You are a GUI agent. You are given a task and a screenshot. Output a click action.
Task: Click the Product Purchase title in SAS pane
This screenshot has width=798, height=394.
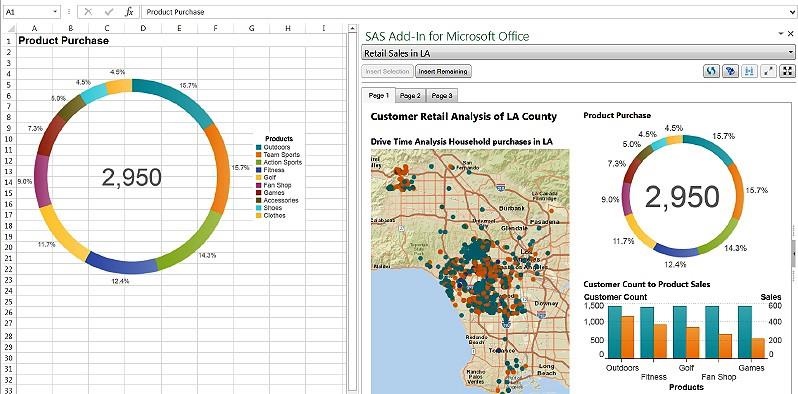click(x=617, y=116)
